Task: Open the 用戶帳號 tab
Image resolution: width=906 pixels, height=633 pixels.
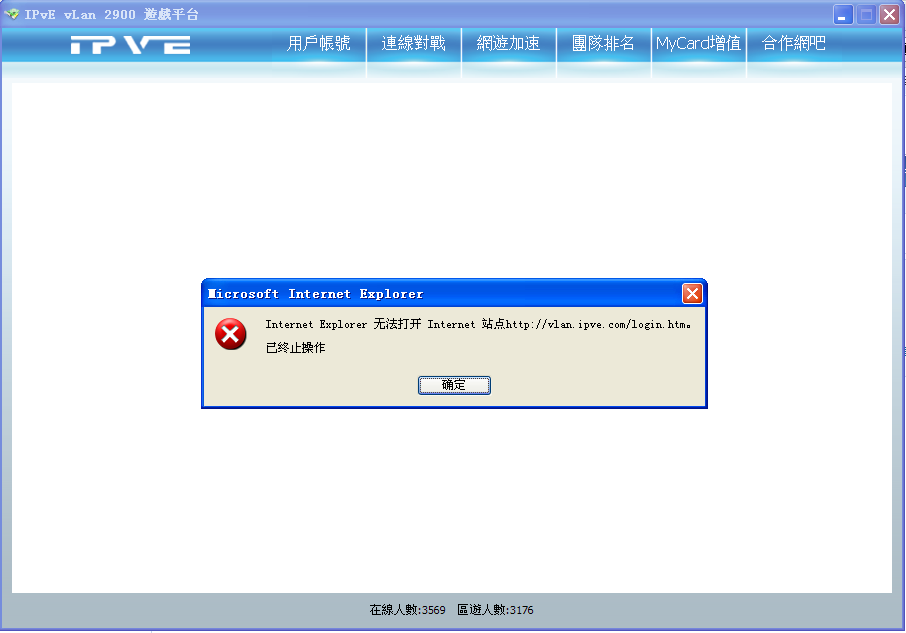Action: tap(319, 43)
